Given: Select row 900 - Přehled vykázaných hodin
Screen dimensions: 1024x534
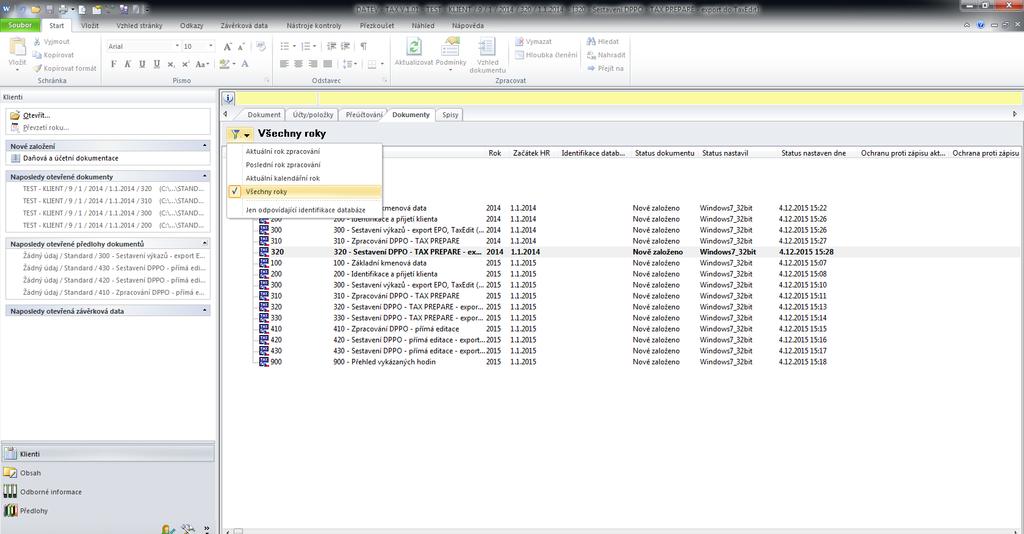Looking at the screenshot, I should pyautogui.click(x=542, y=362).
